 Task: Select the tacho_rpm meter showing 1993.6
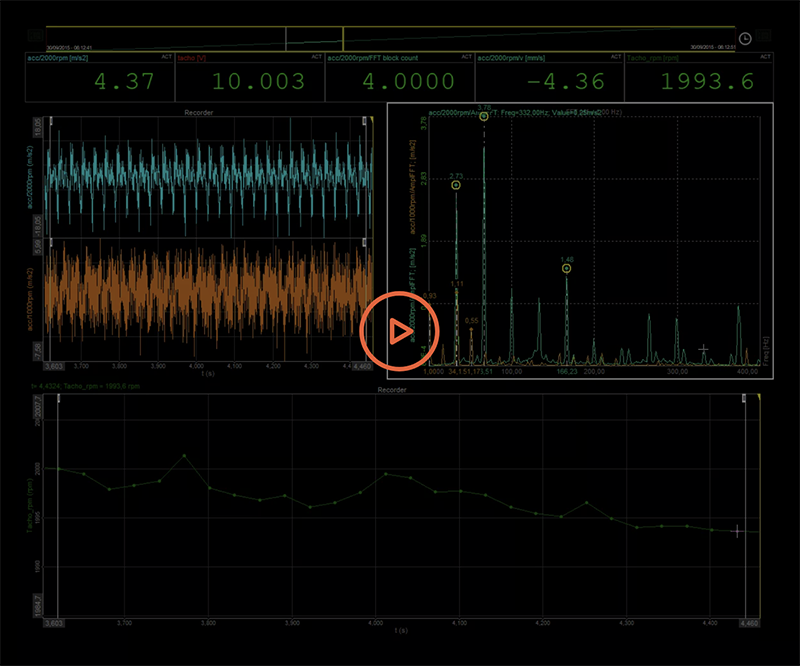pyautogui.click(x=699, y=78)
